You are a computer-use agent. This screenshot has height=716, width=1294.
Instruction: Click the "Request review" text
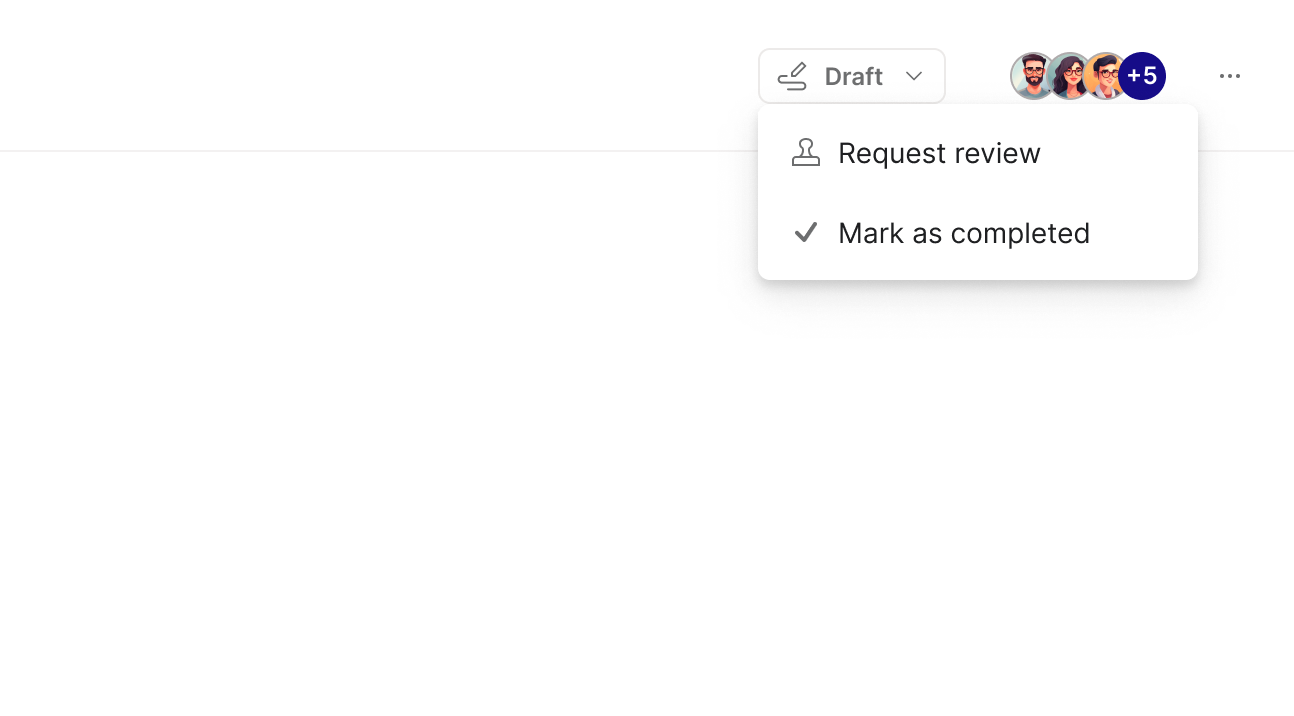pyautogui.click(x=939, y=153)
